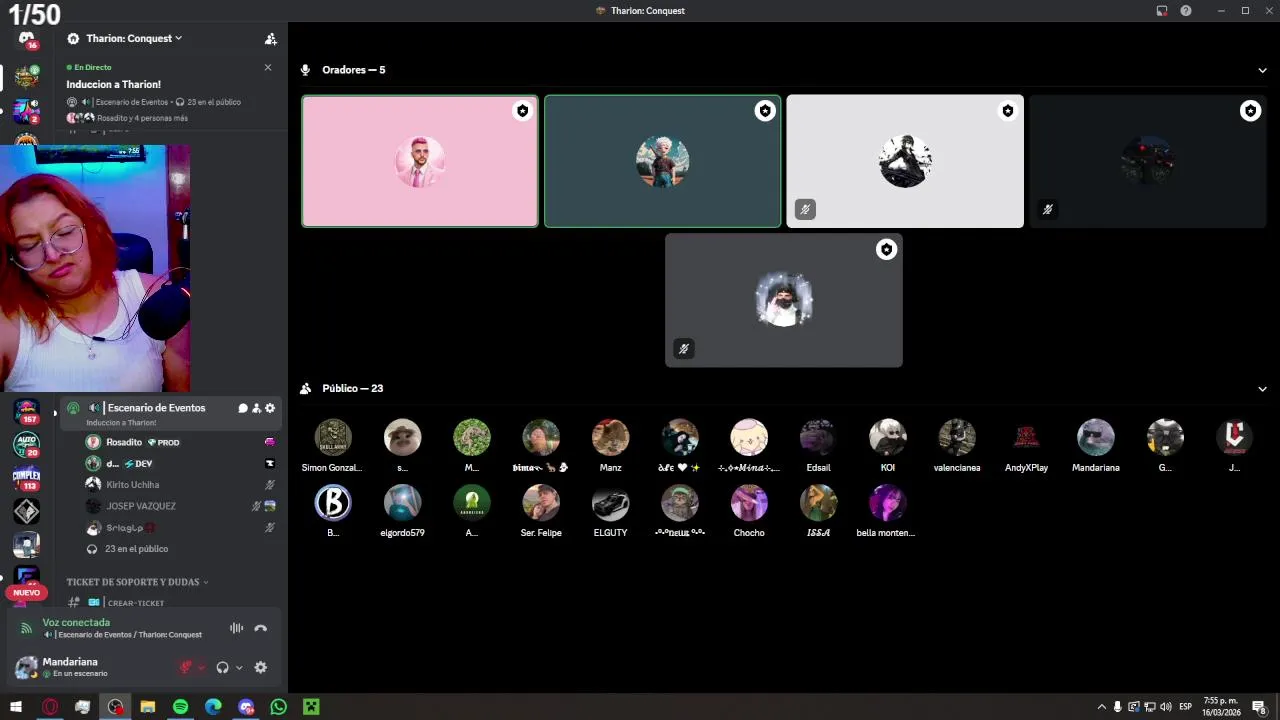The image size is (1280, 720).
Task: Select Rosadito in the channel speaker list
Action: (x=179, y=442)
